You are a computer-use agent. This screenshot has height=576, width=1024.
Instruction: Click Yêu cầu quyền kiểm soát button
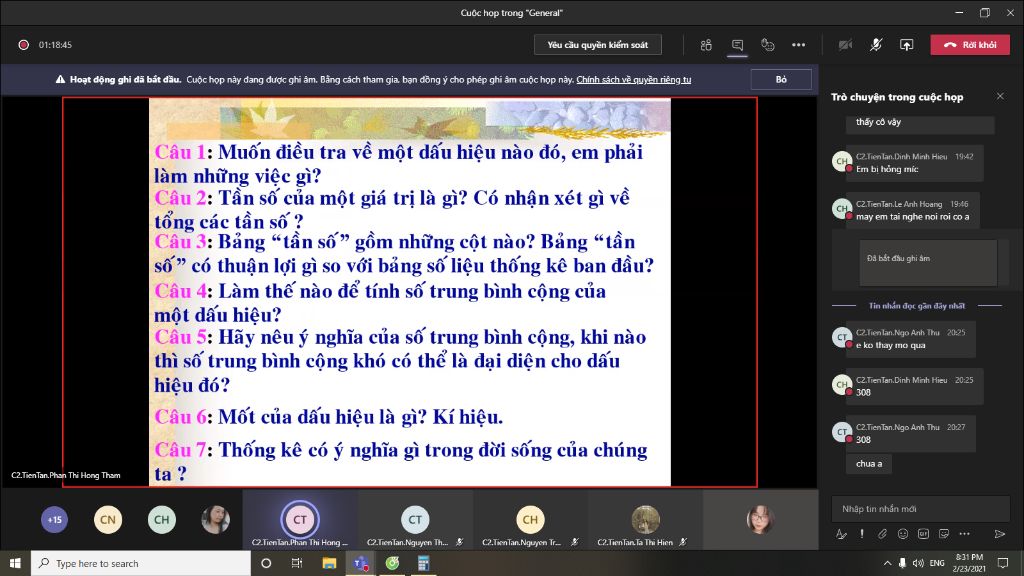[x=598, y=45]
